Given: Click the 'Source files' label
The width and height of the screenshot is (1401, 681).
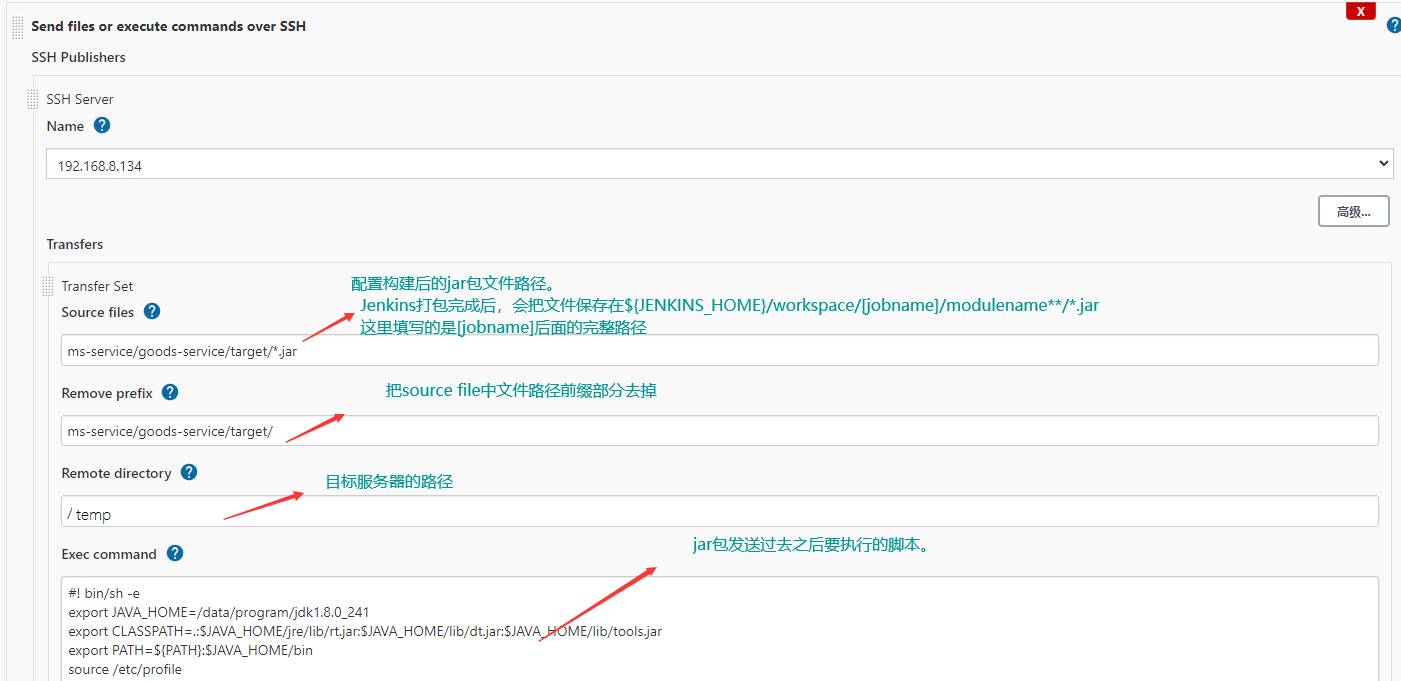Looking at the screenshot, I should pyautogui.click(x=97, y=312).
